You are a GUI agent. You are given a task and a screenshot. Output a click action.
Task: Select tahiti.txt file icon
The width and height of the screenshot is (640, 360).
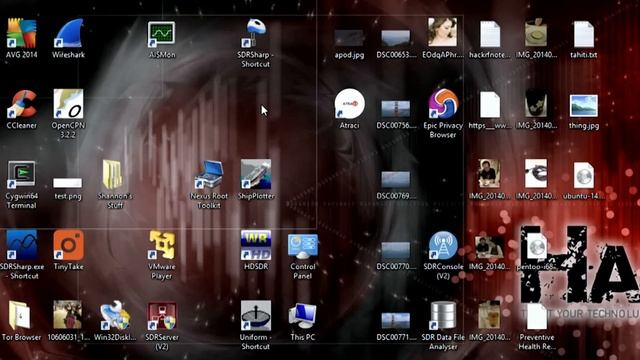coord(584,34)
